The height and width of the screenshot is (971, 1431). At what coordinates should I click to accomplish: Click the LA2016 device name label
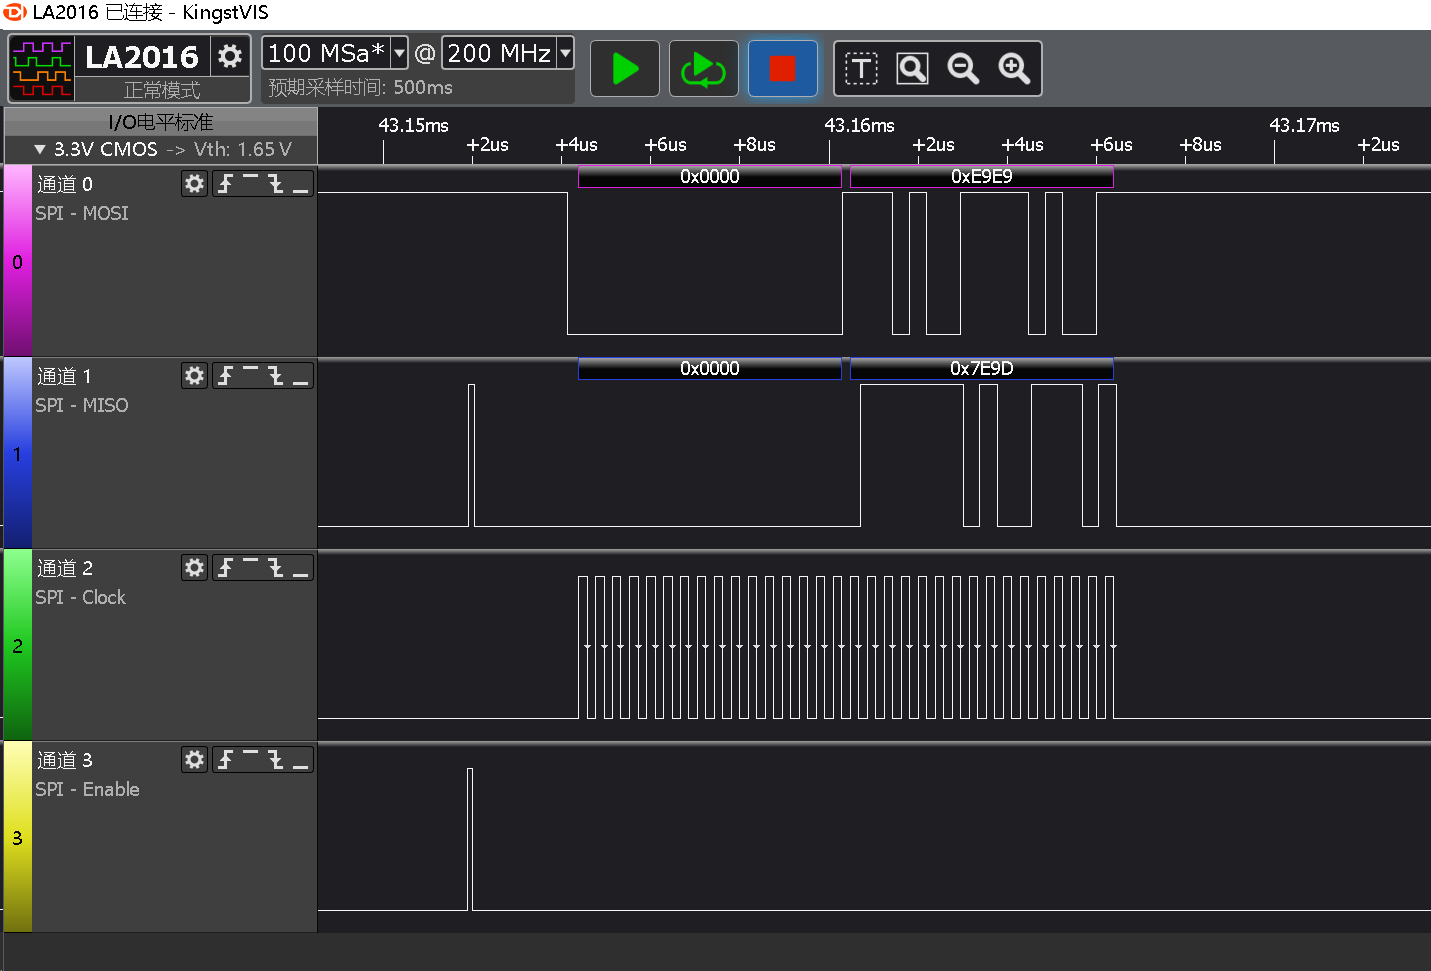[142, 57]
